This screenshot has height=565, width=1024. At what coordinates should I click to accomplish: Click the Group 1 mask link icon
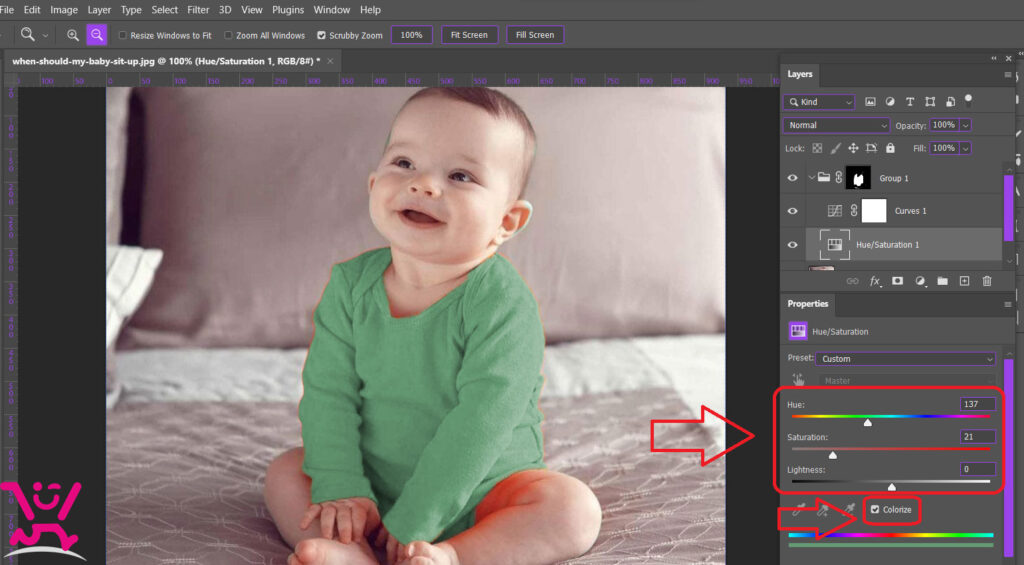tap(839, 178)
